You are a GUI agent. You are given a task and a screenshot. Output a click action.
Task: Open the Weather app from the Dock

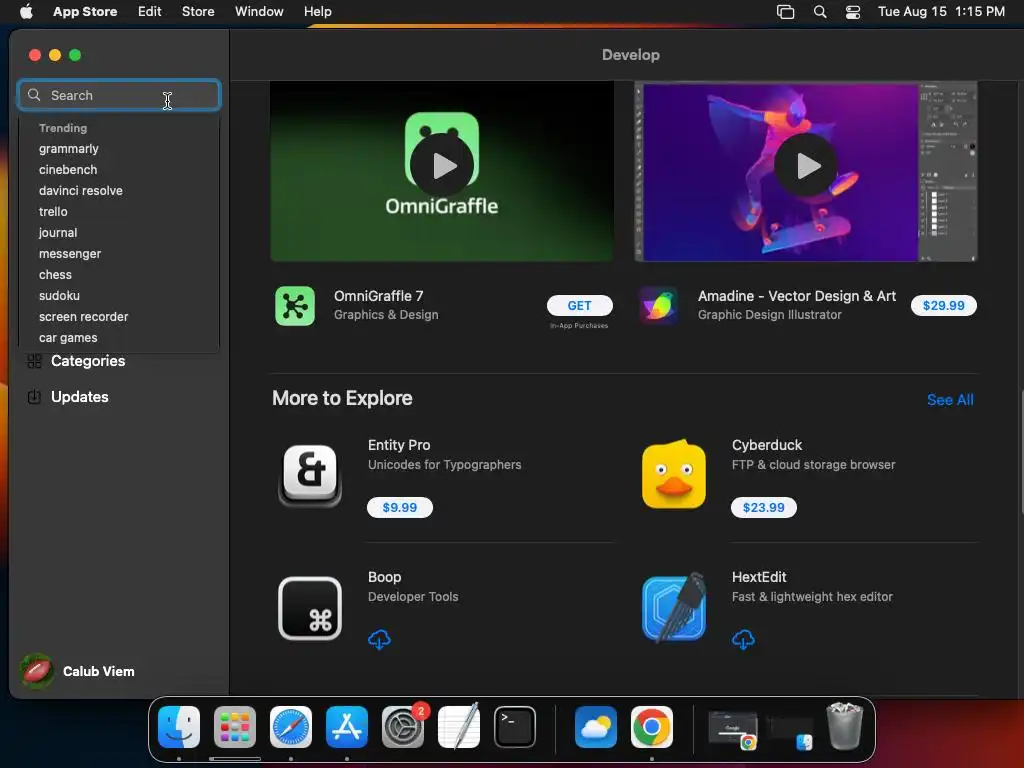coord(596,727)
